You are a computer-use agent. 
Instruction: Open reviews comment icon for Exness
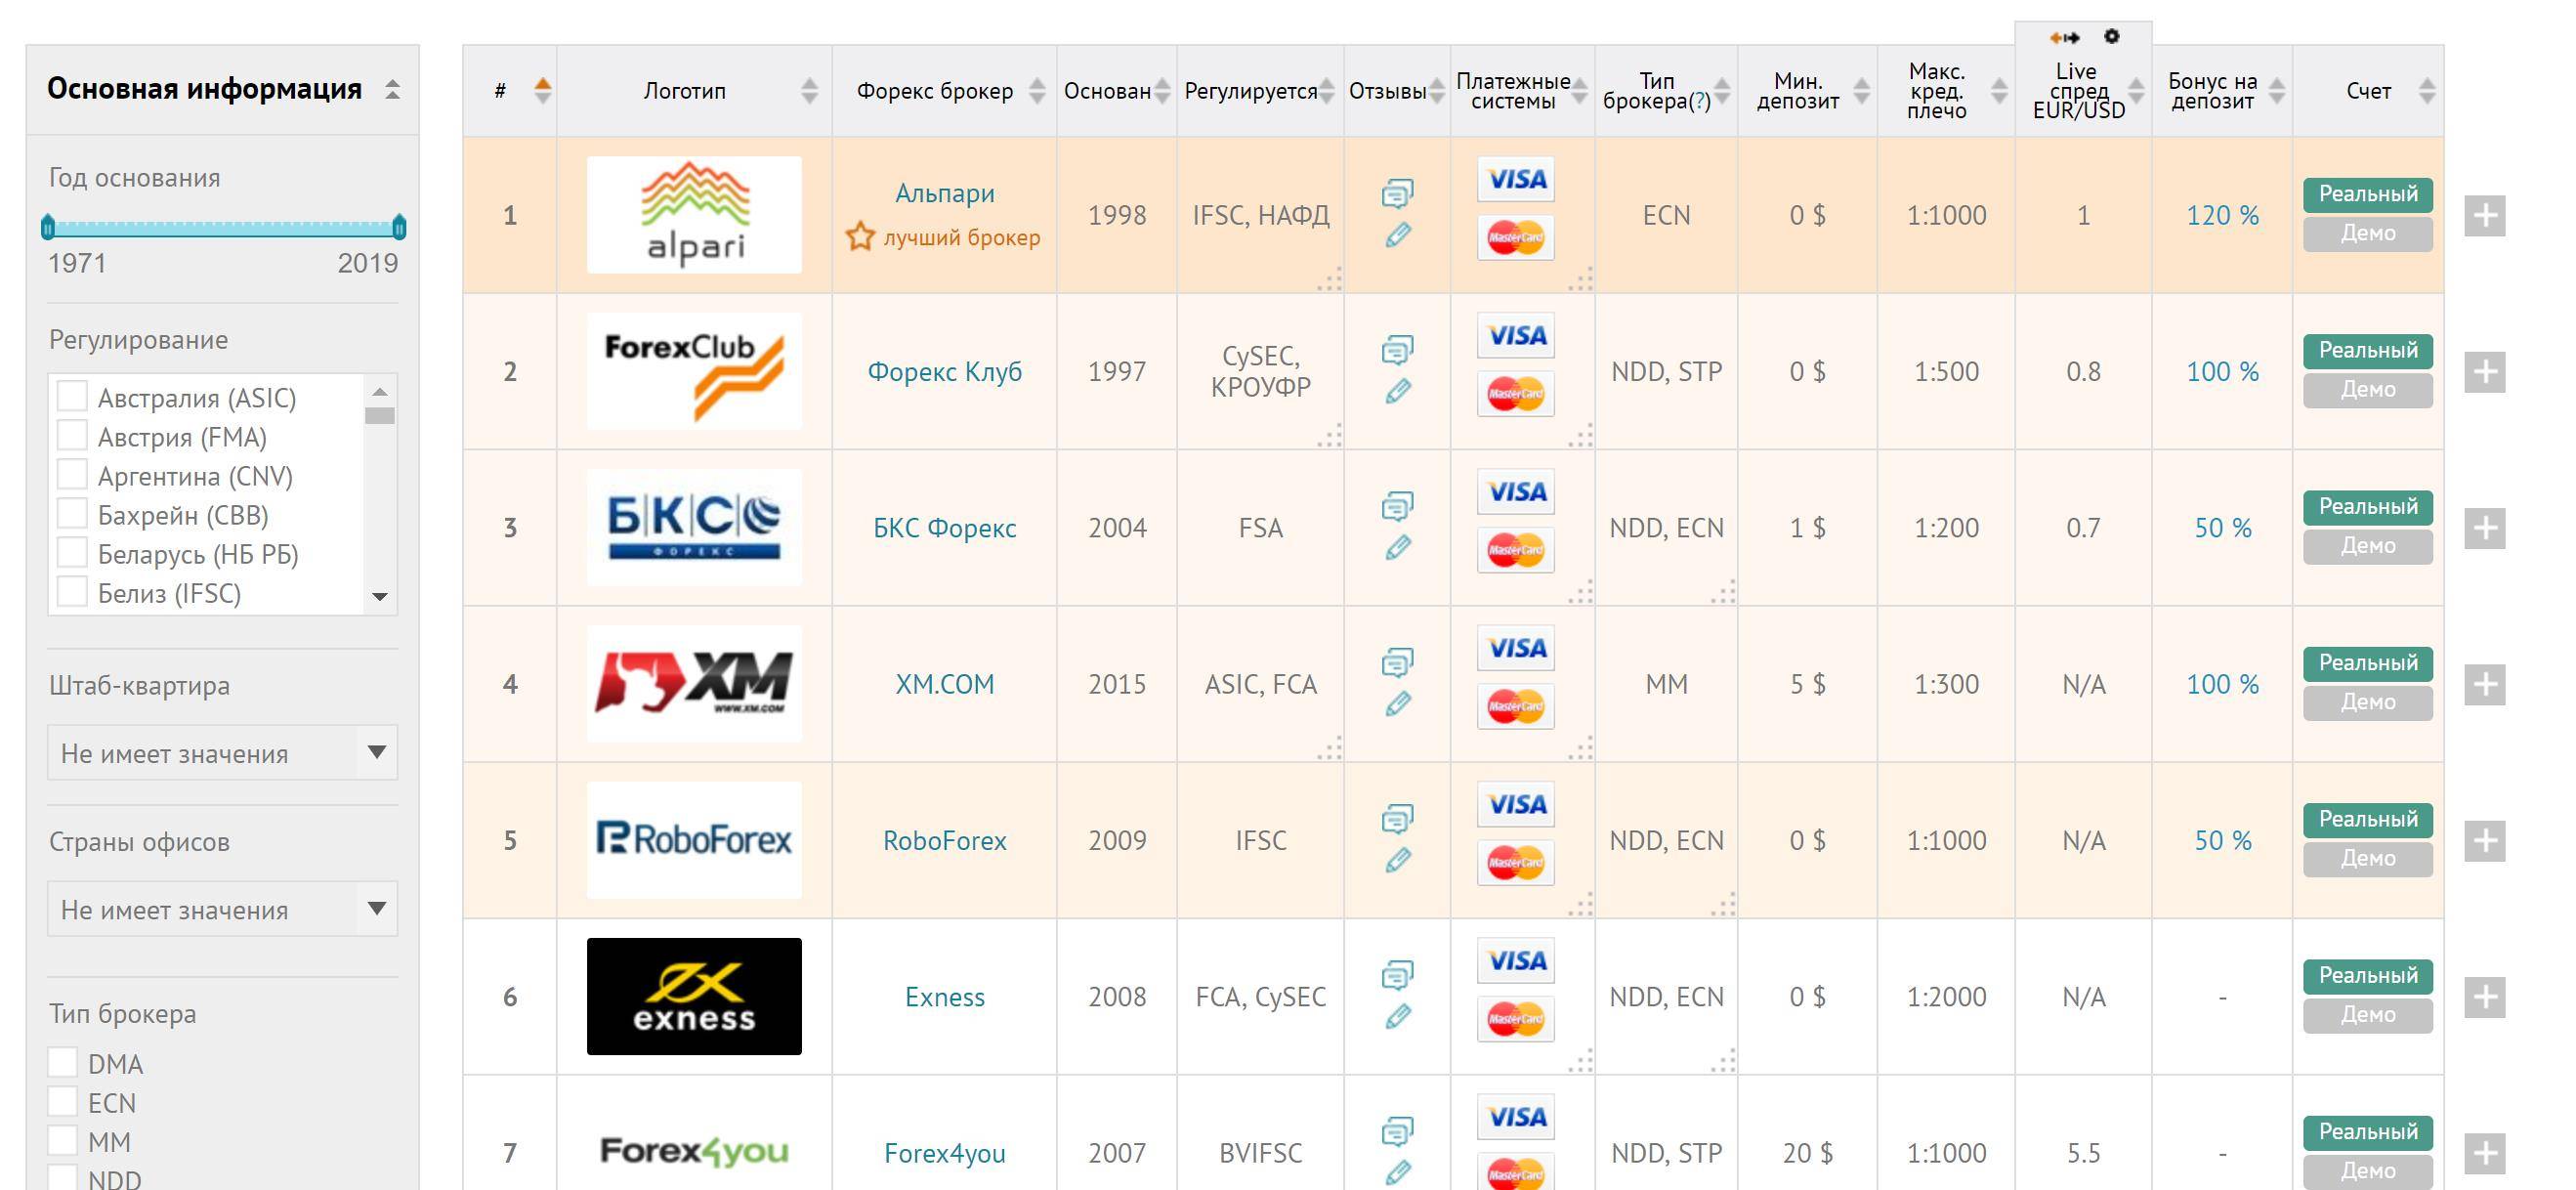pyautogui.click(x=1397, y=975)
